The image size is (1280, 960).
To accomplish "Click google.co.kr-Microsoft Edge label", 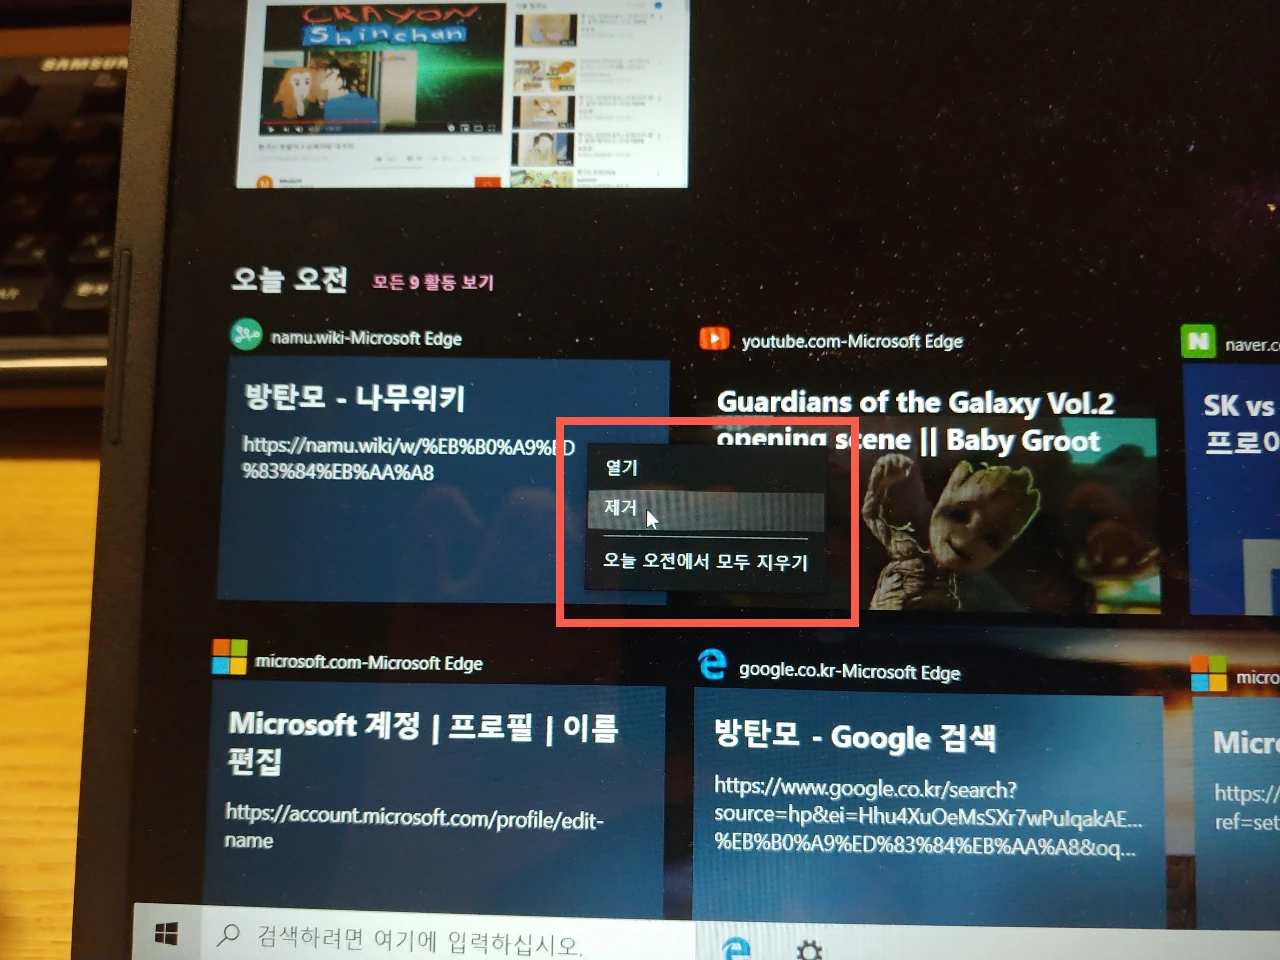I will [x=849, y=672].
